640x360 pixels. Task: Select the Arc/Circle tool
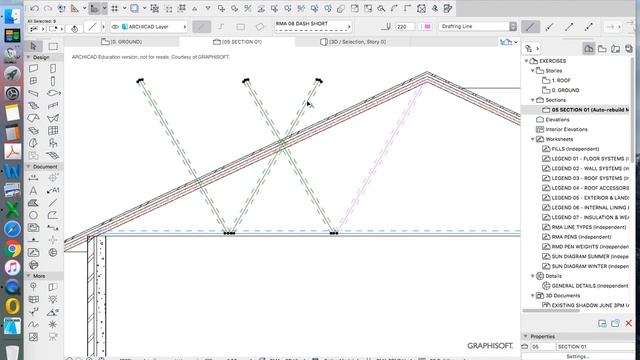pyautogui.click(x=33, y=215)
